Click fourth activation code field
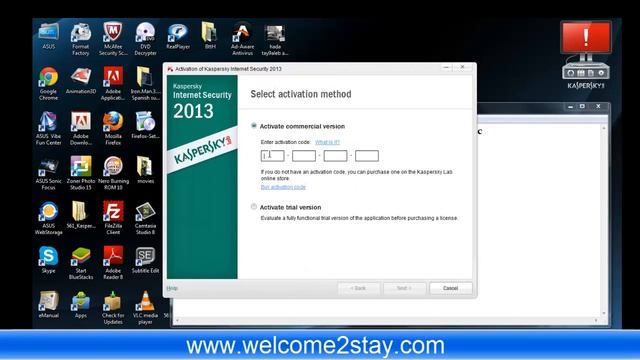Viewport: 640px width, 360px height. 367,156
